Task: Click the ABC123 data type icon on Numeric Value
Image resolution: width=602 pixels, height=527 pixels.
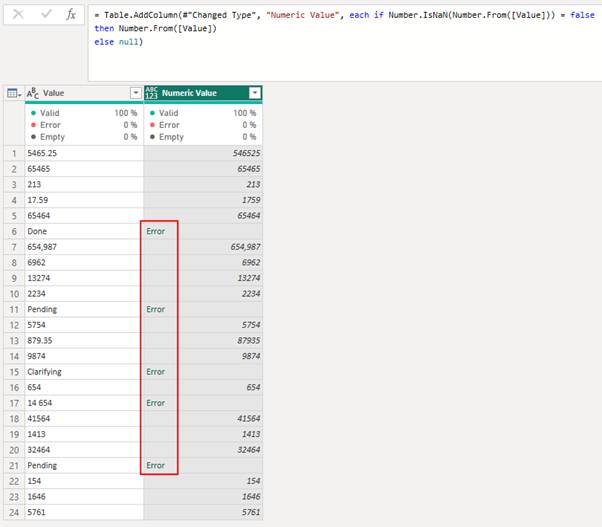Action: pyautogui.click(x=154, y=93)
